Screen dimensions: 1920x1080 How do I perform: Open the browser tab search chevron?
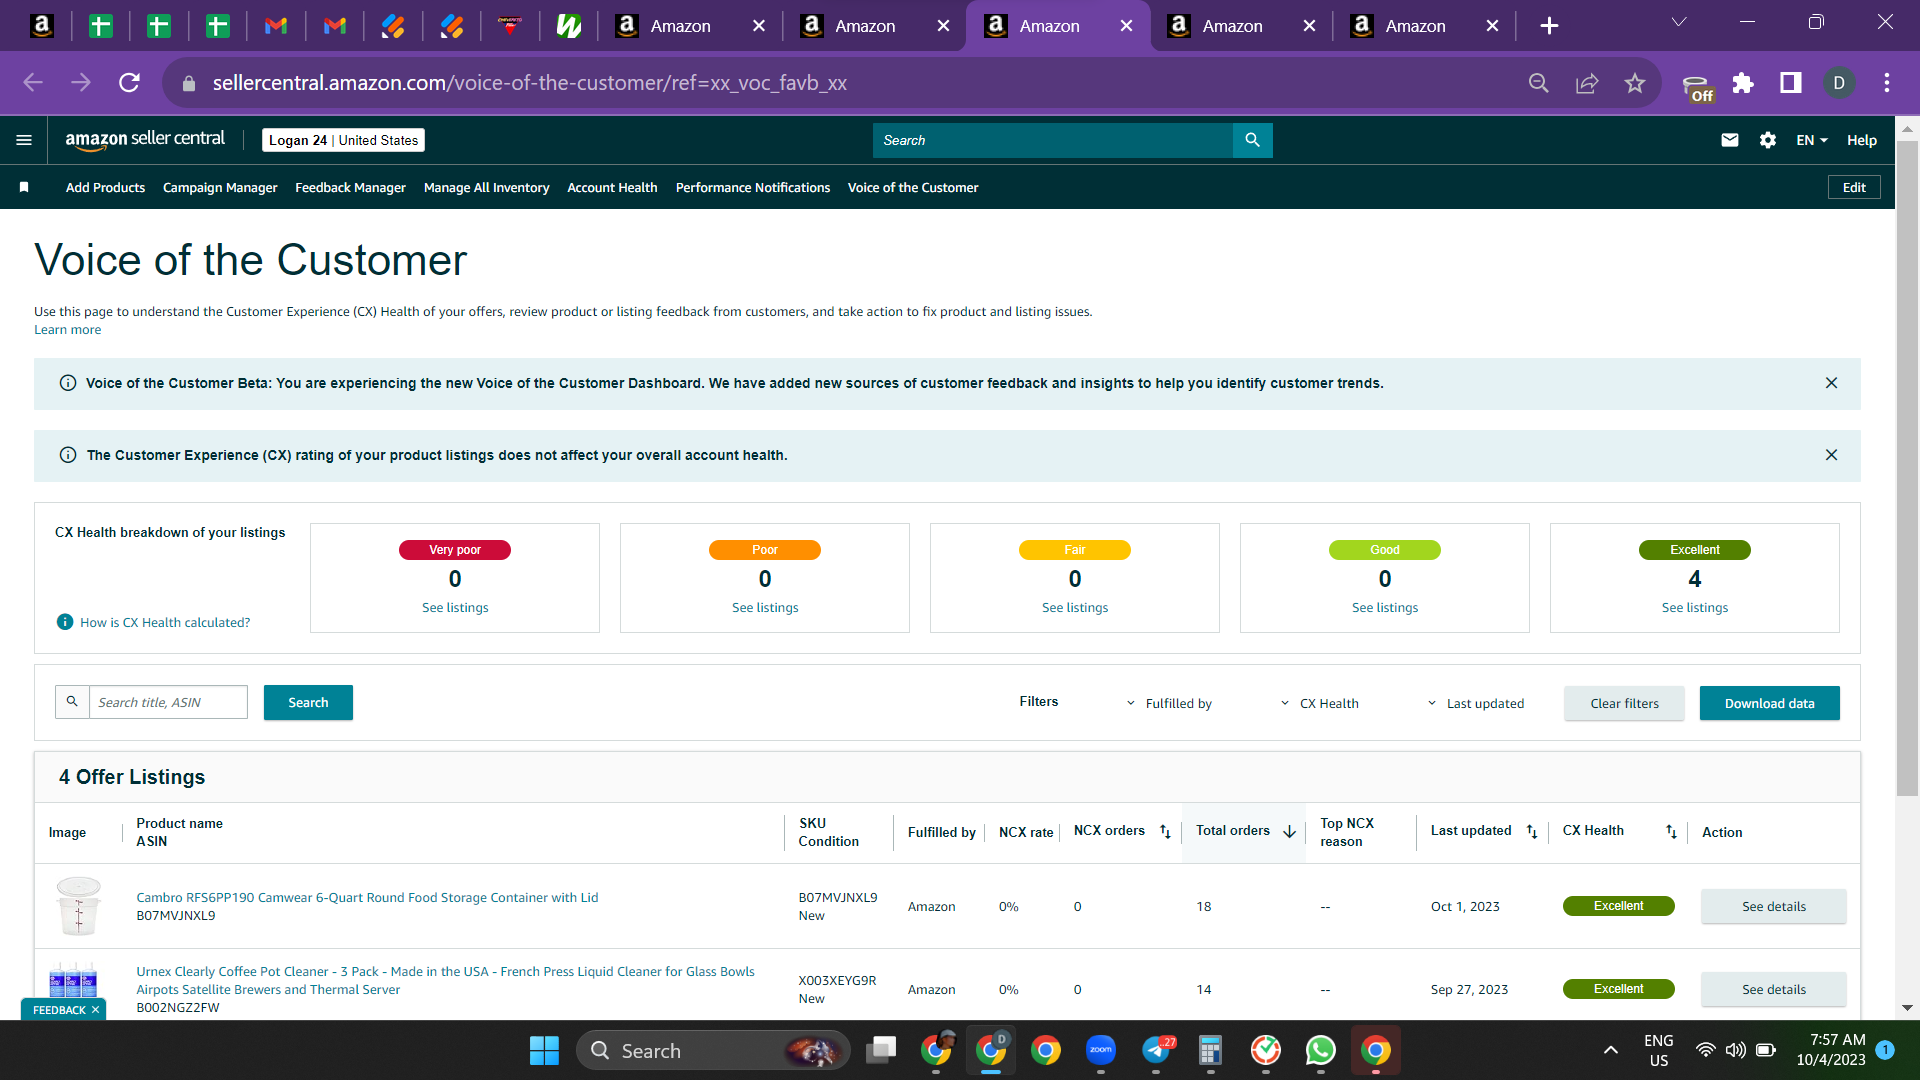tap(1679, 22)
